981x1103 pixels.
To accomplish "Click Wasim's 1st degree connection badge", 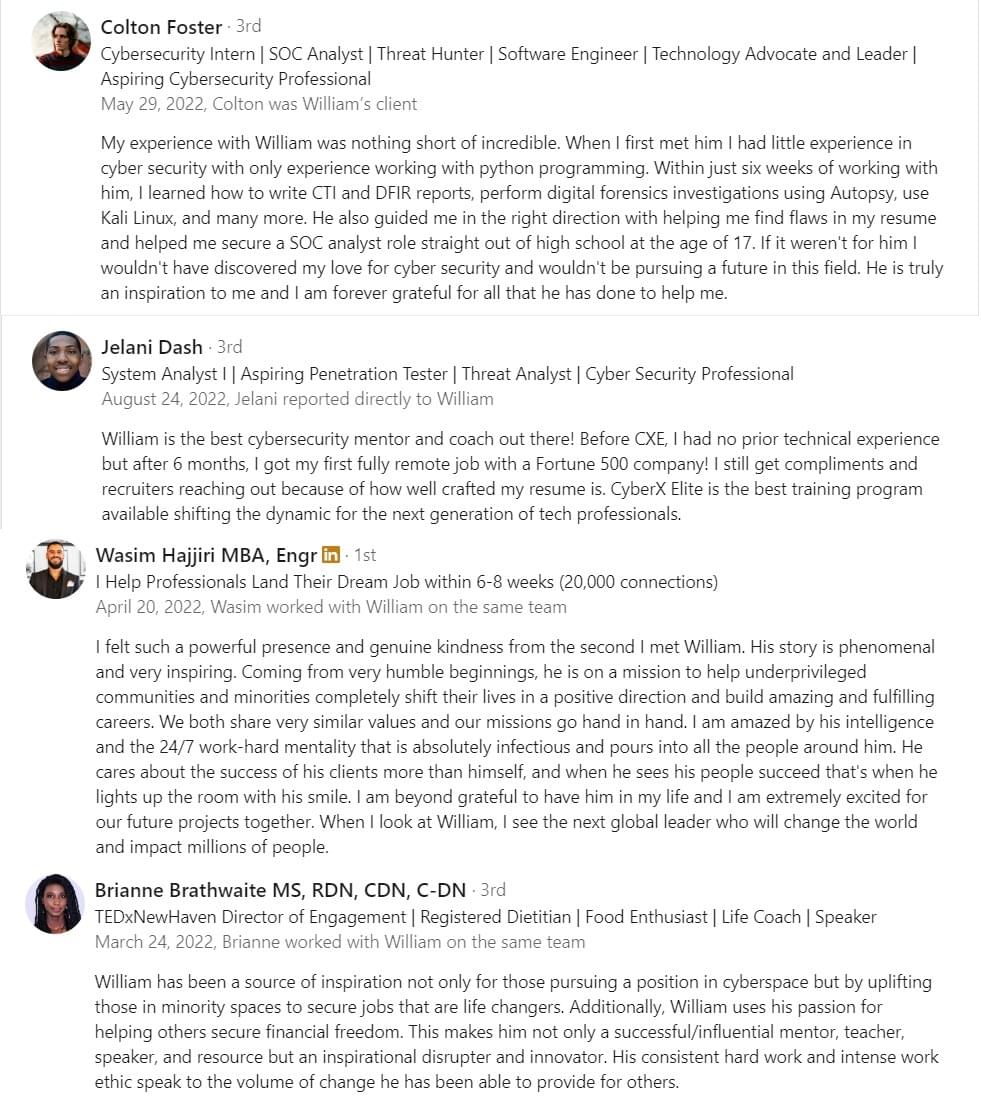I will point(364,555).
